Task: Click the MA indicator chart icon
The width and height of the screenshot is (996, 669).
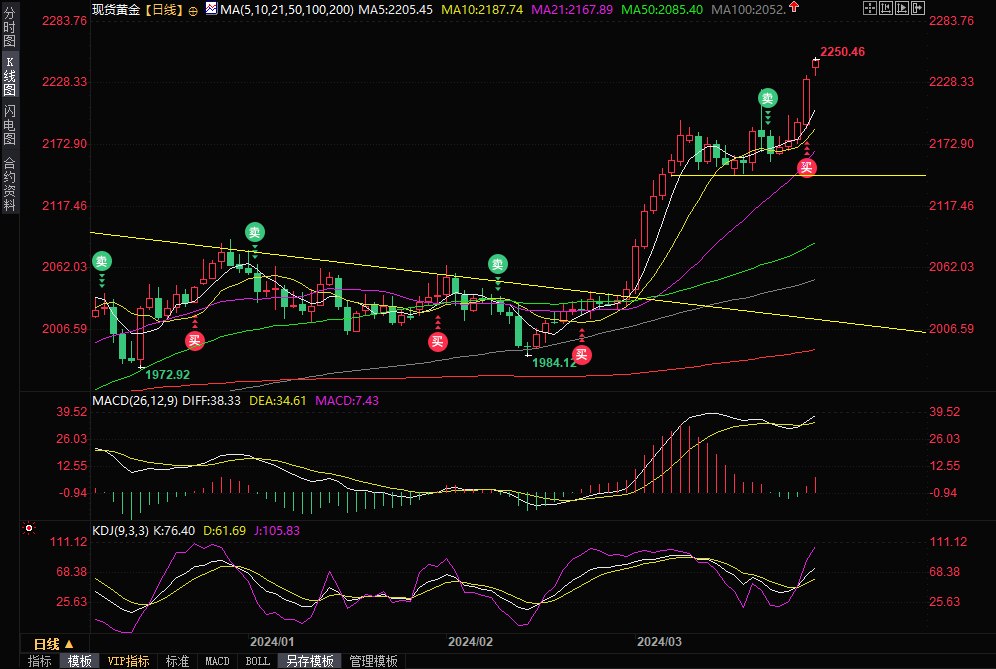Action: (x=210, y=9)
